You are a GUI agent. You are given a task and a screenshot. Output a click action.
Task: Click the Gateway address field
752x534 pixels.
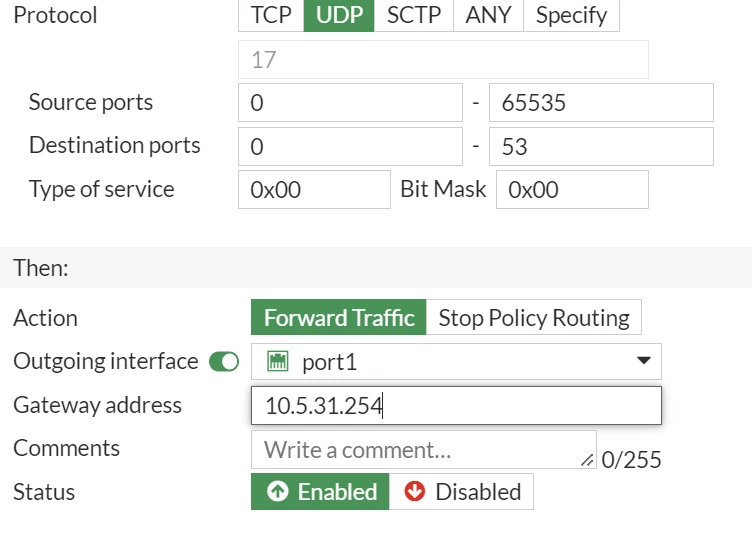456,405
